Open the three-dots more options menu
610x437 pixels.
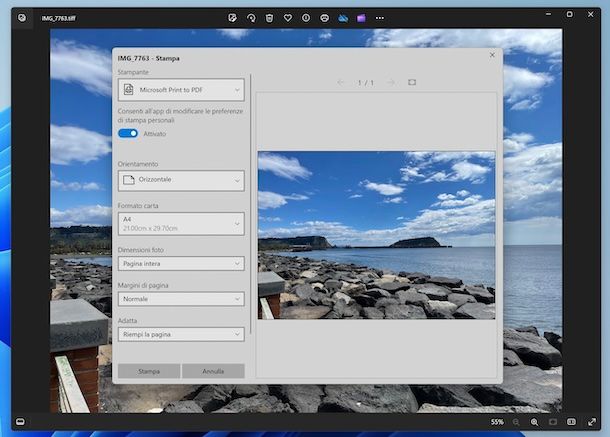380,18
